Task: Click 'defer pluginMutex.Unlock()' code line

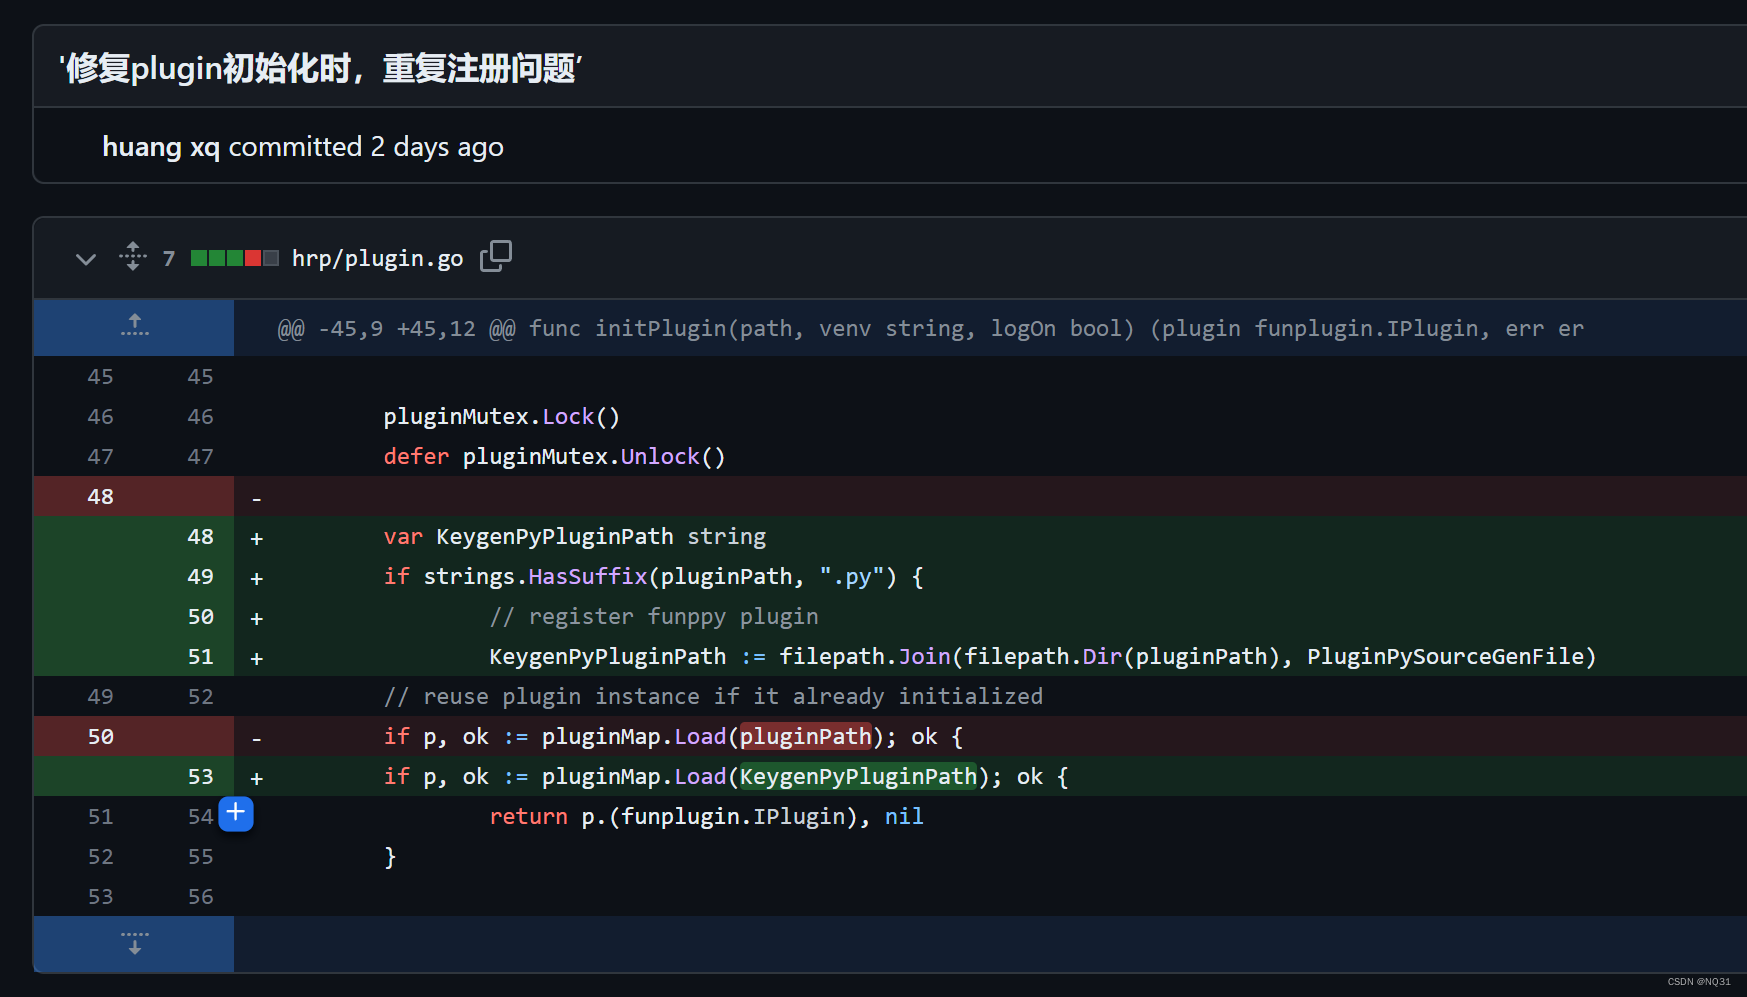Action: 555,457
